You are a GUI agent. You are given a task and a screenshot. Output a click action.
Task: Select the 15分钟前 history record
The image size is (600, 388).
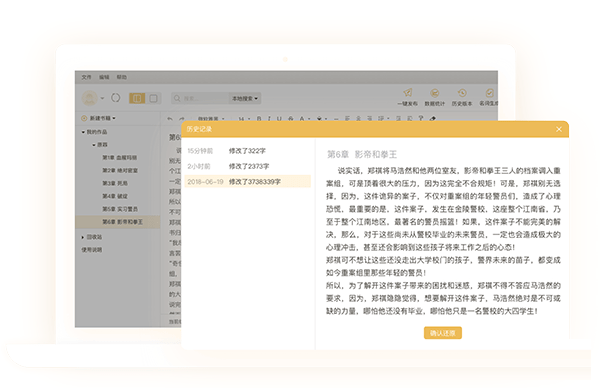click(248, 151)
